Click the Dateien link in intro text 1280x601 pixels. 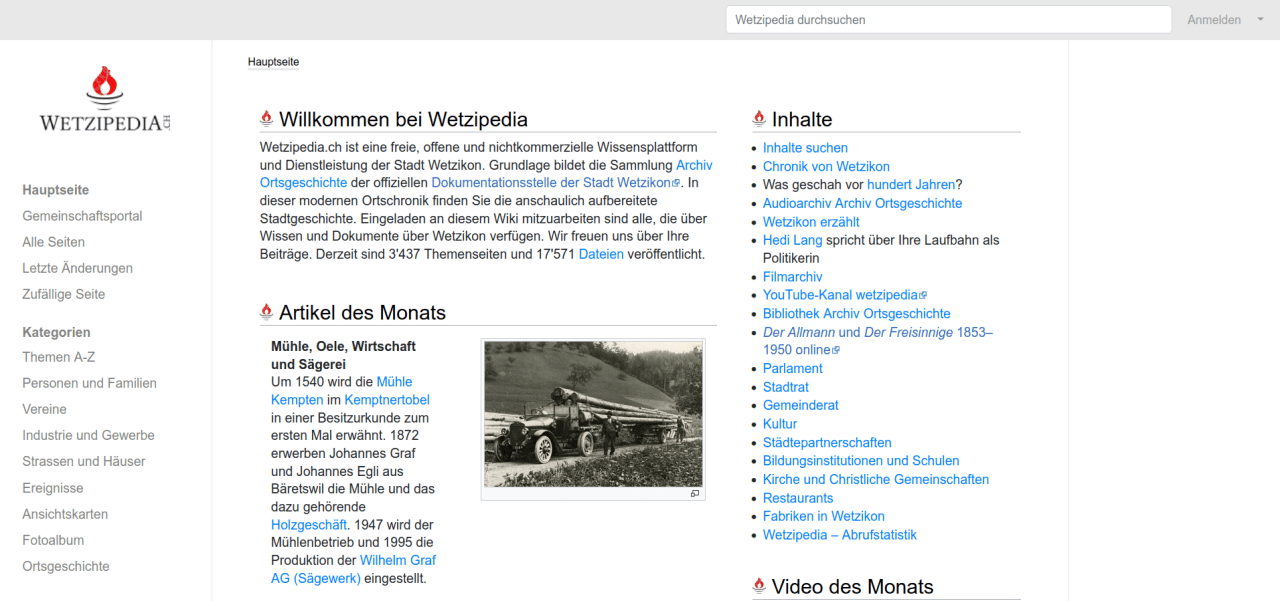coord(601,254)
